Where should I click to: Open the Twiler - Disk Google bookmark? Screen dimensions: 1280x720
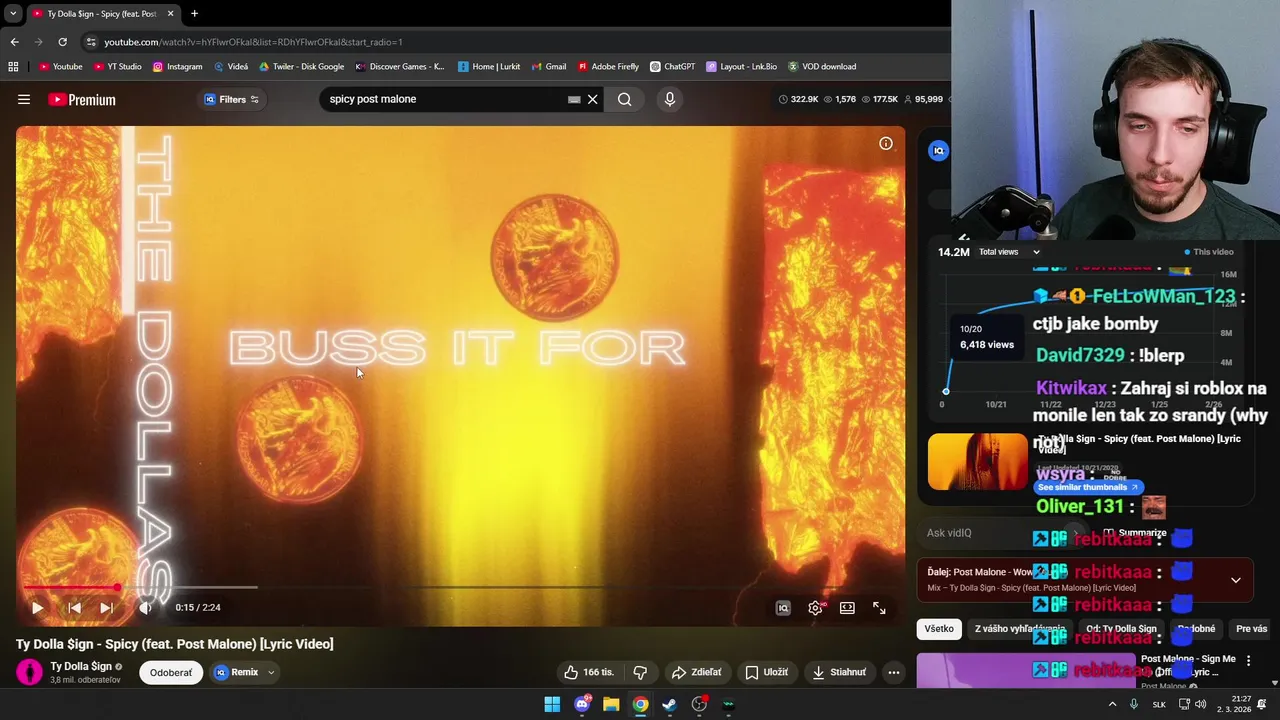point(301,67)
